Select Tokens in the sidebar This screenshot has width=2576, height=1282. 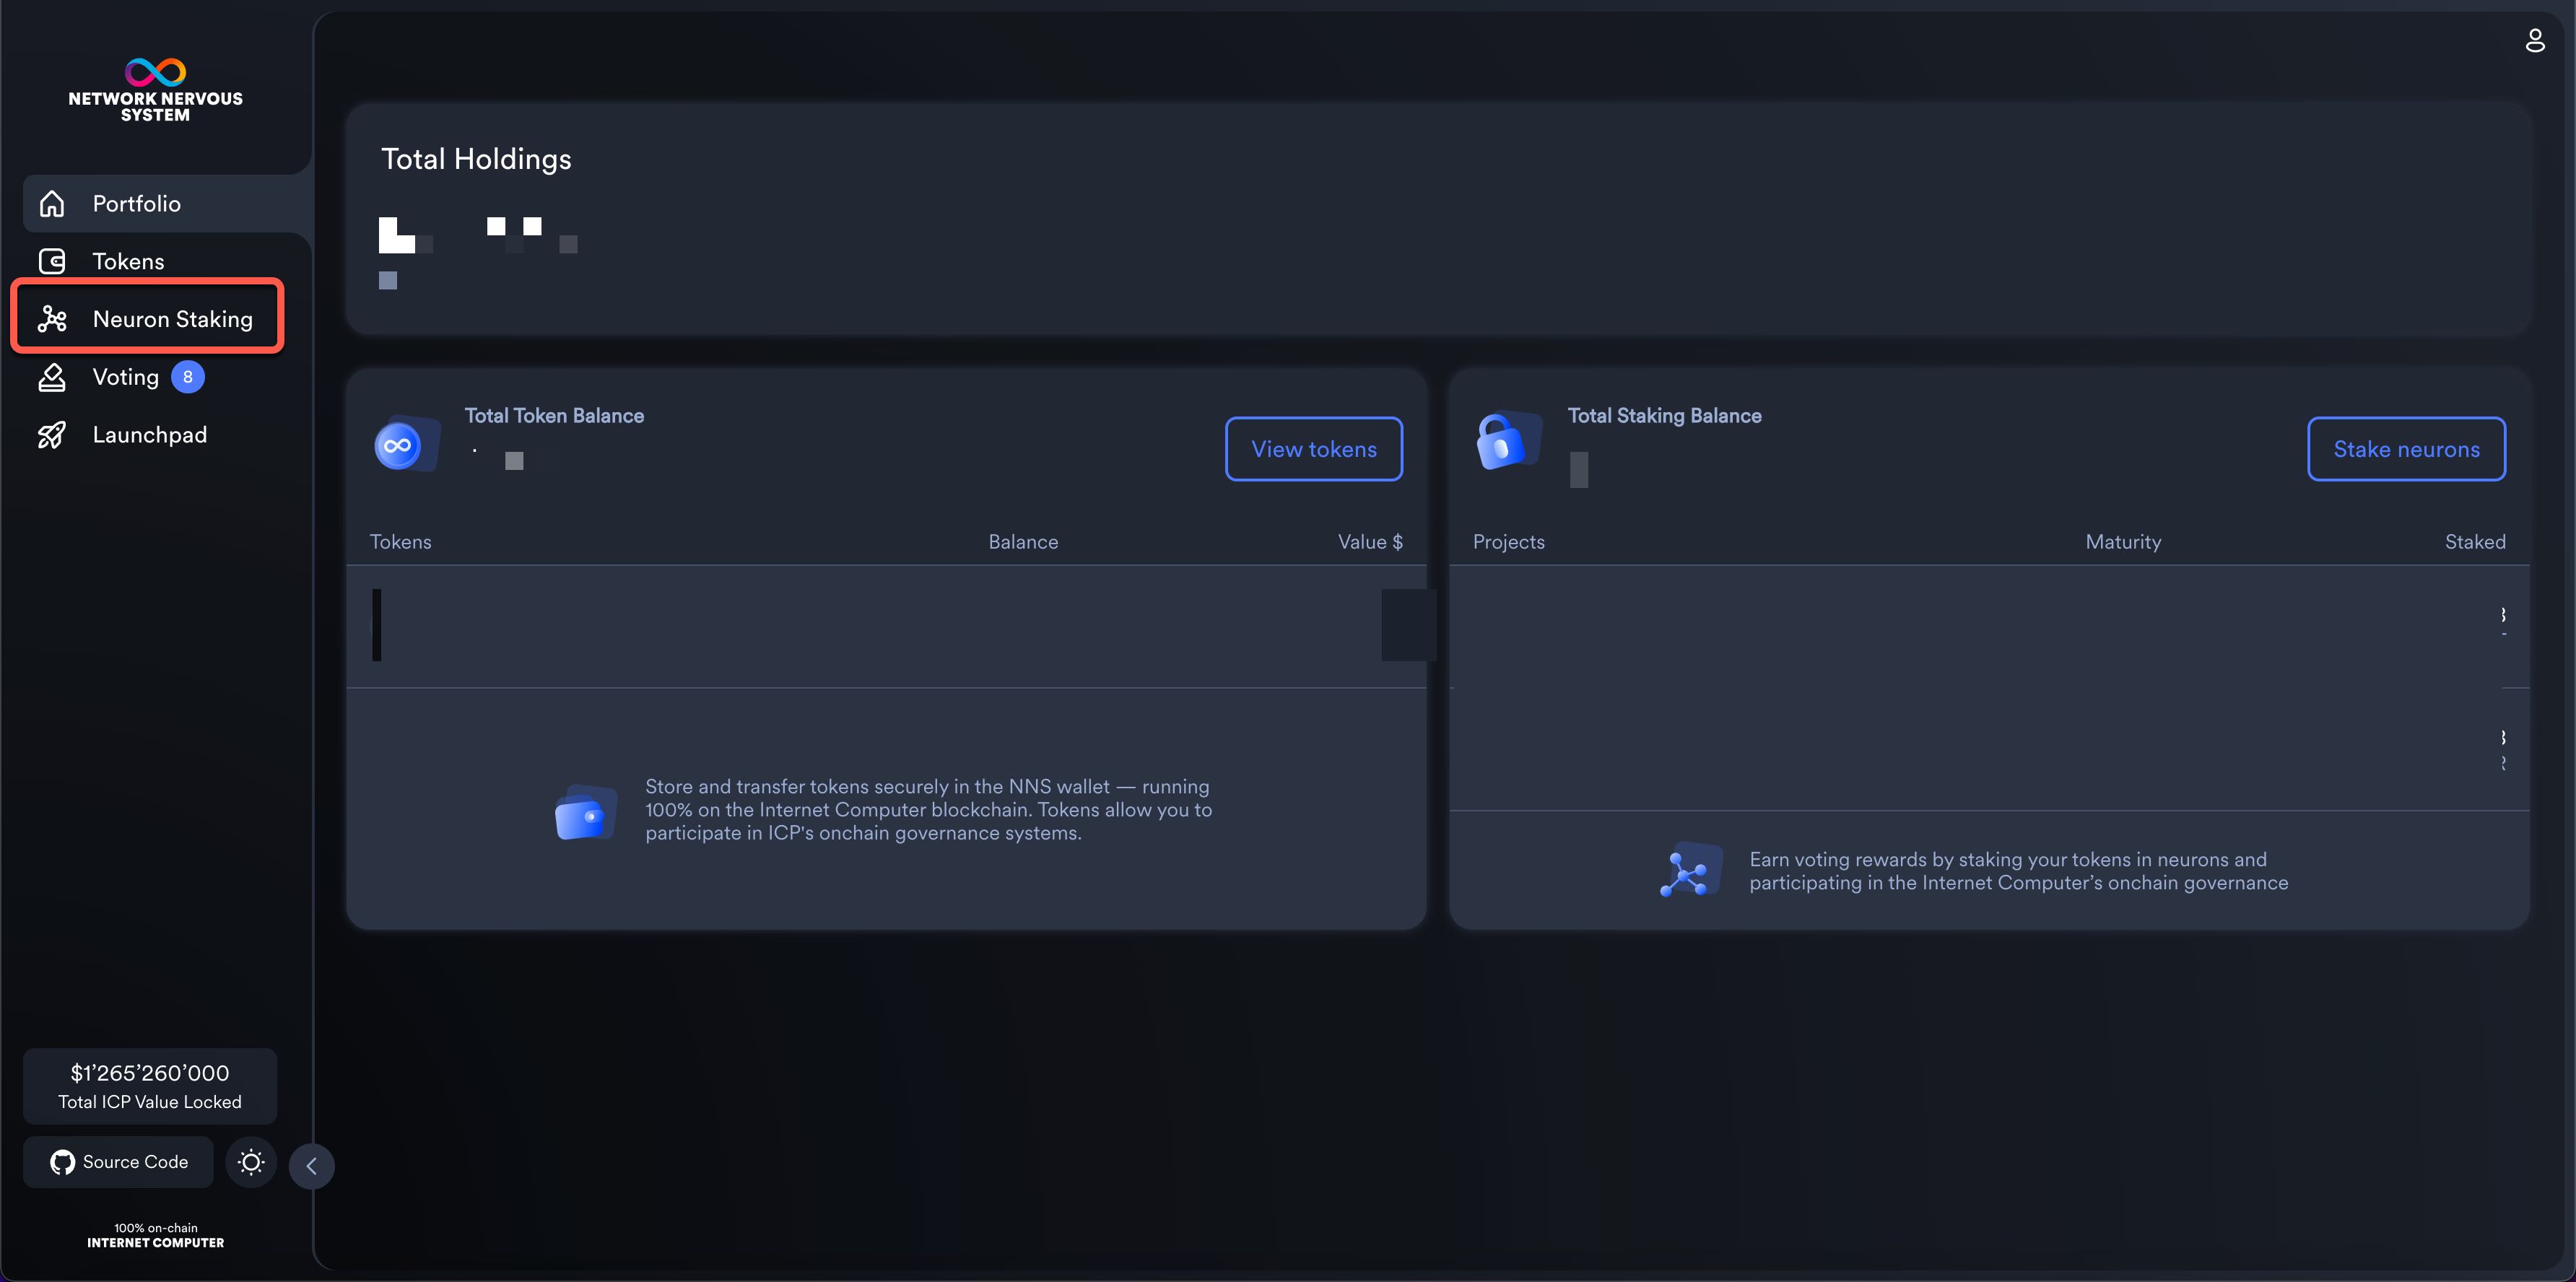[128, 261]
